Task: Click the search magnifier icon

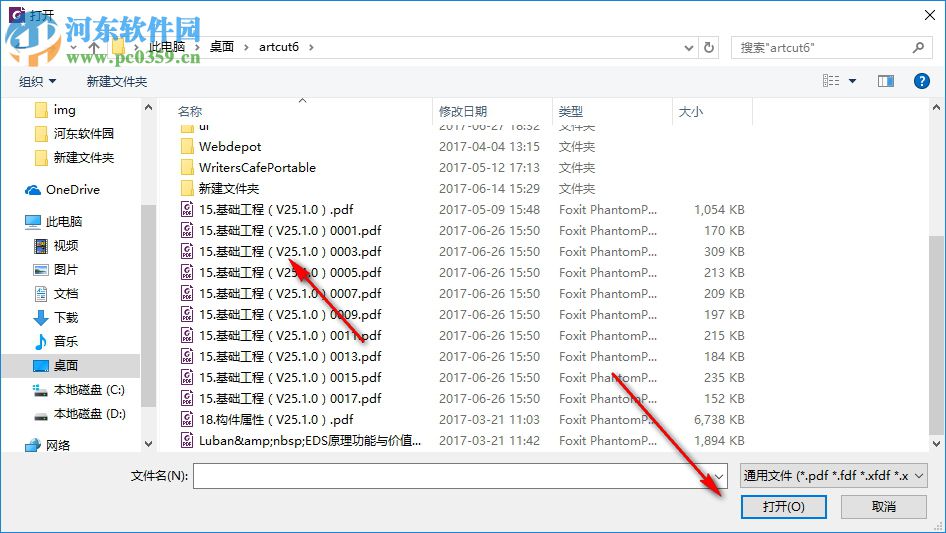Action: (x=918, y=47)
